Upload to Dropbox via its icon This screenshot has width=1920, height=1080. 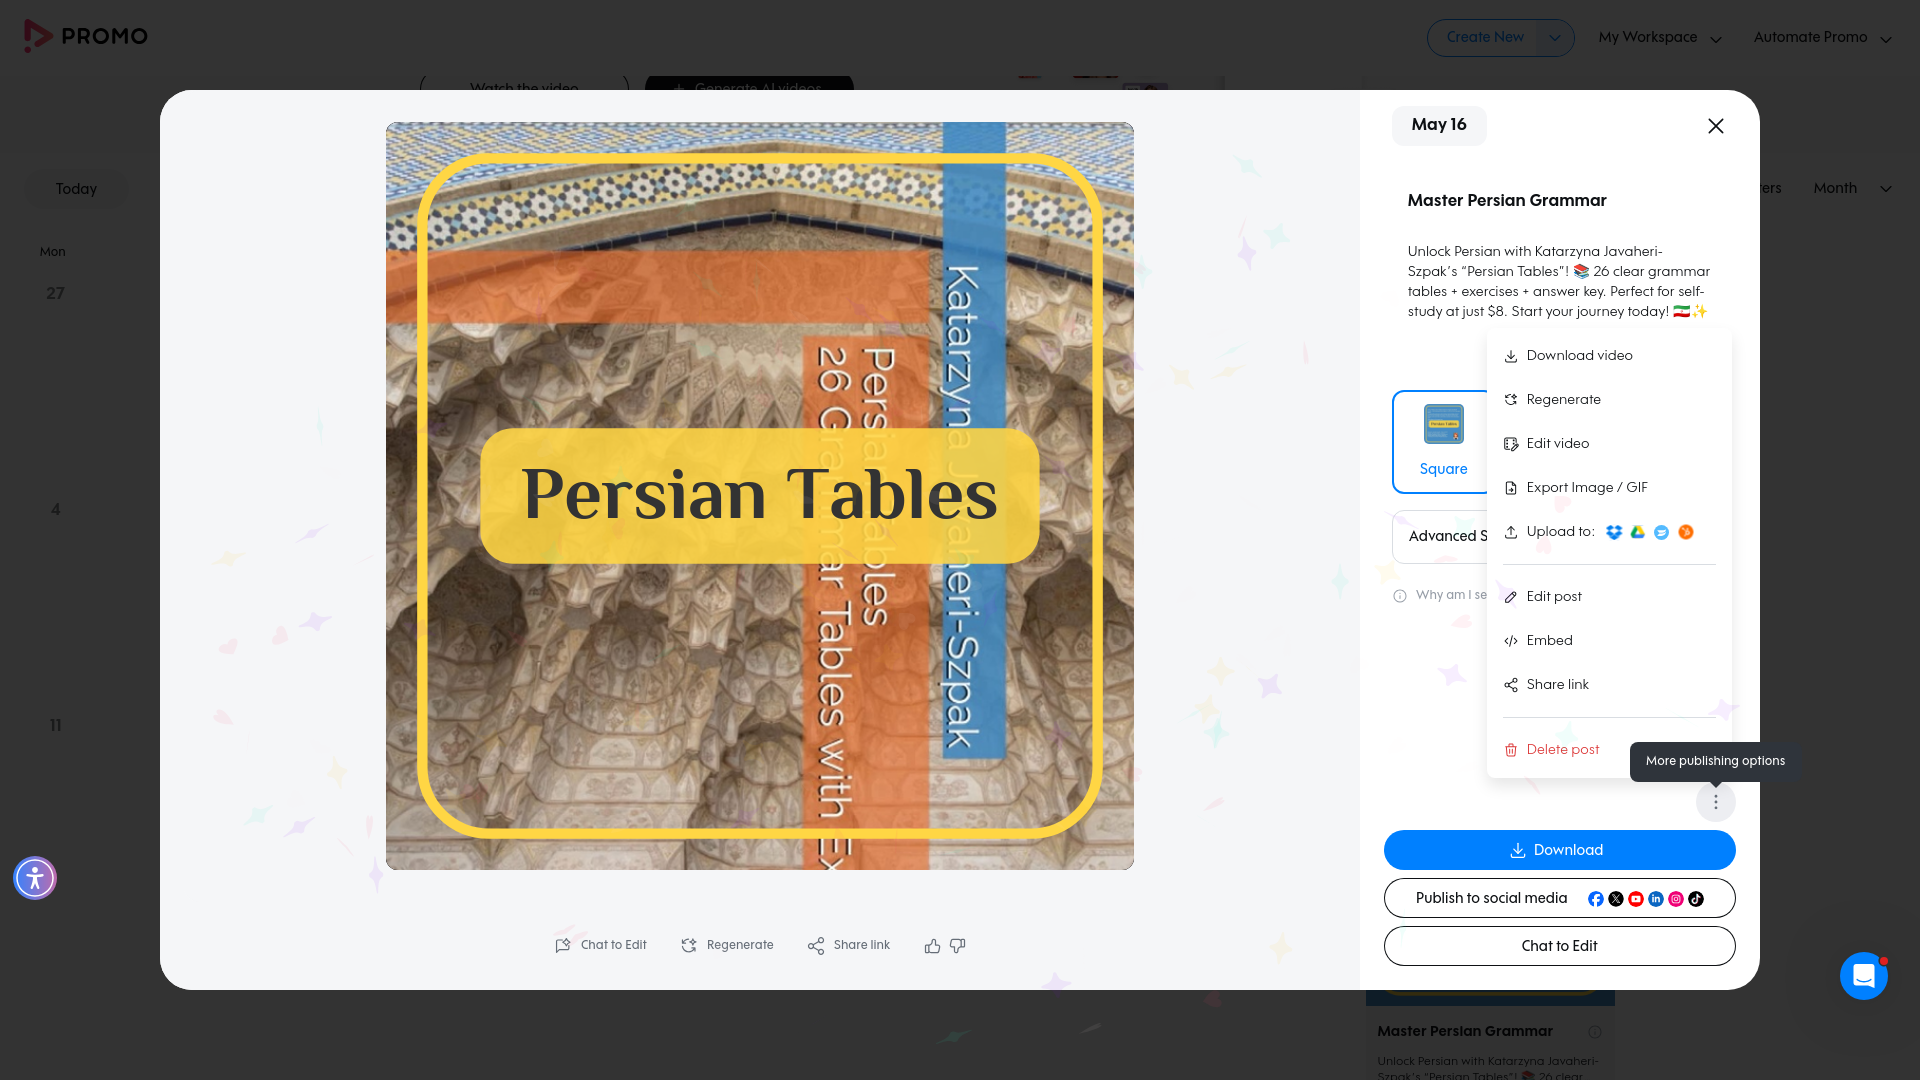1614,532
